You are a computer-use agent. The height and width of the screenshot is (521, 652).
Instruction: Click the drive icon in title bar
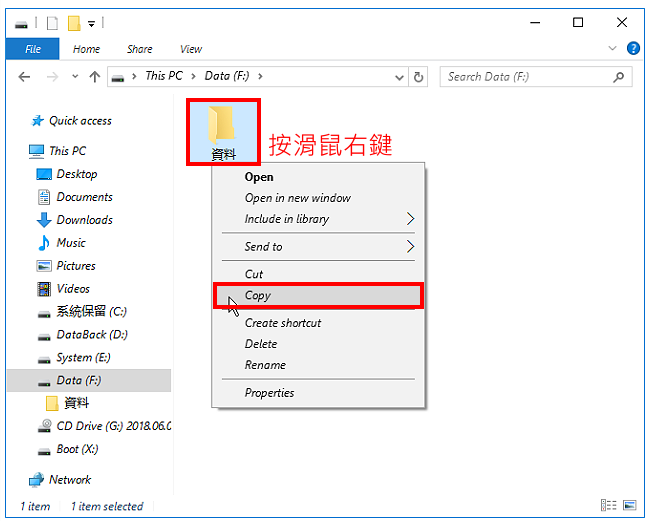click(x=21, y=24)
